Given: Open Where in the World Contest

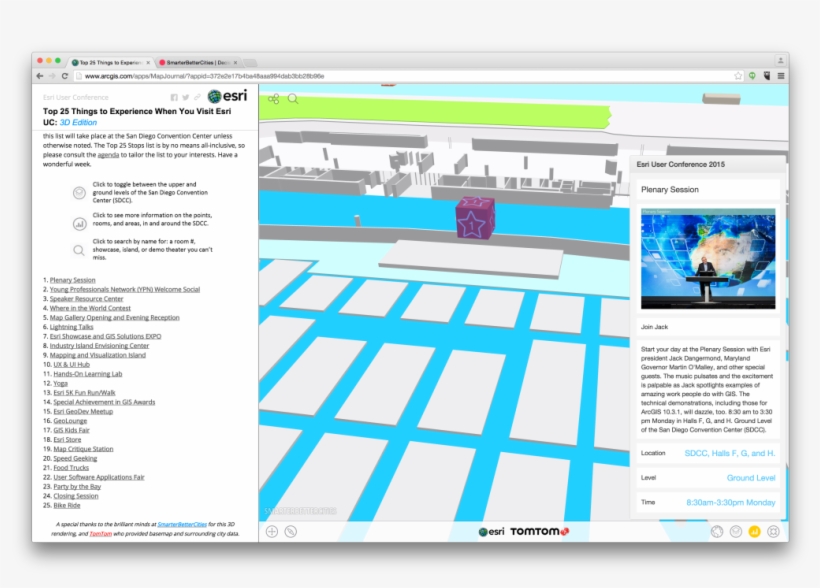Looking at the screenshot, I should tap(90, 308).
